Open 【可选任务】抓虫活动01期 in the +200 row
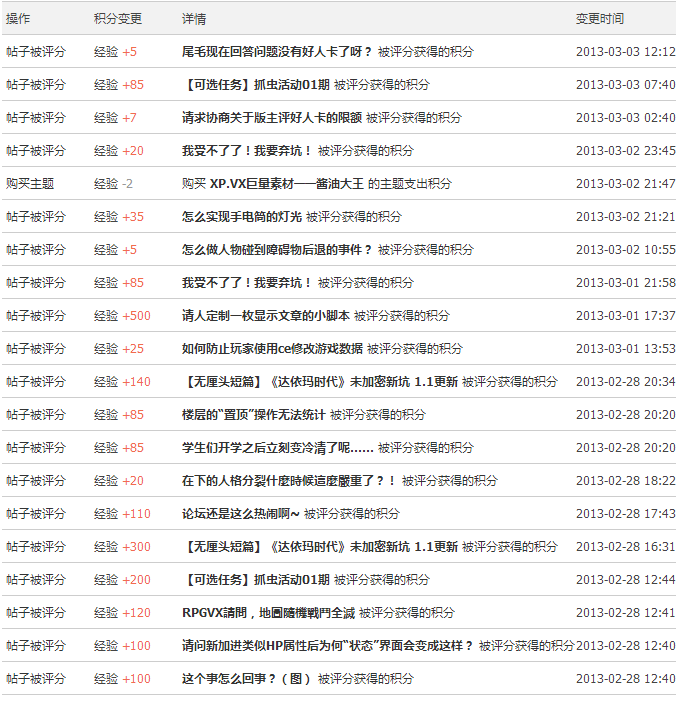 click(x=256, y=580)
